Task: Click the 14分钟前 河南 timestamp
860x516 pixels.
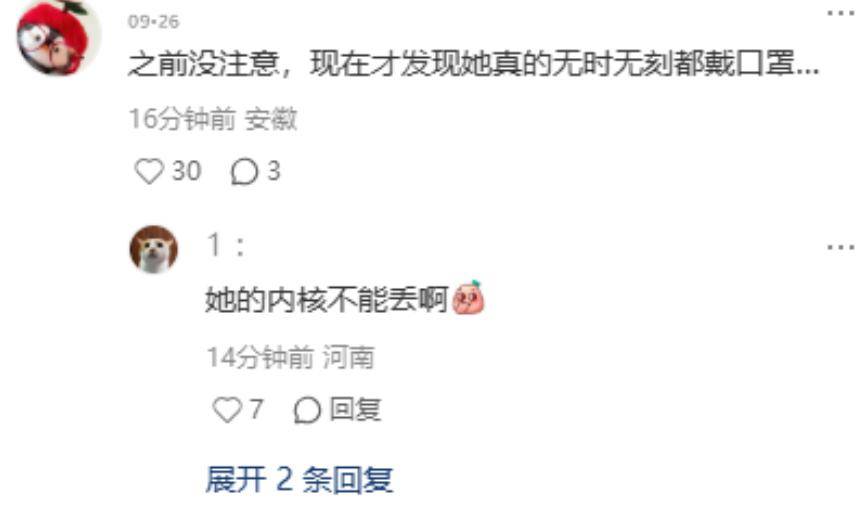Action: (x=291, y=358)
